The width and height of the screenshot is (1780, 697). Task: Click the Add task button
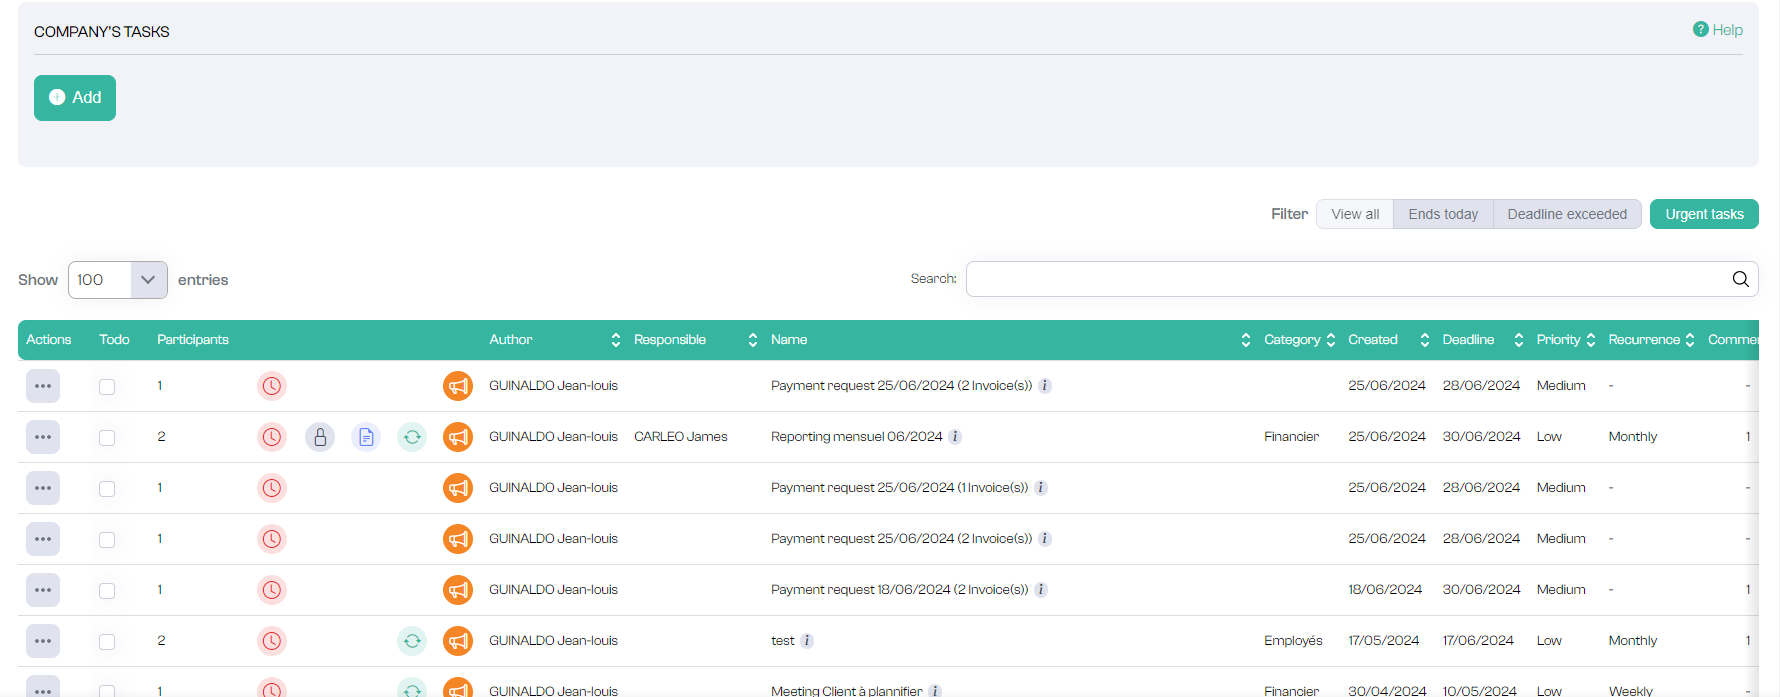click(x=75, y=98)
